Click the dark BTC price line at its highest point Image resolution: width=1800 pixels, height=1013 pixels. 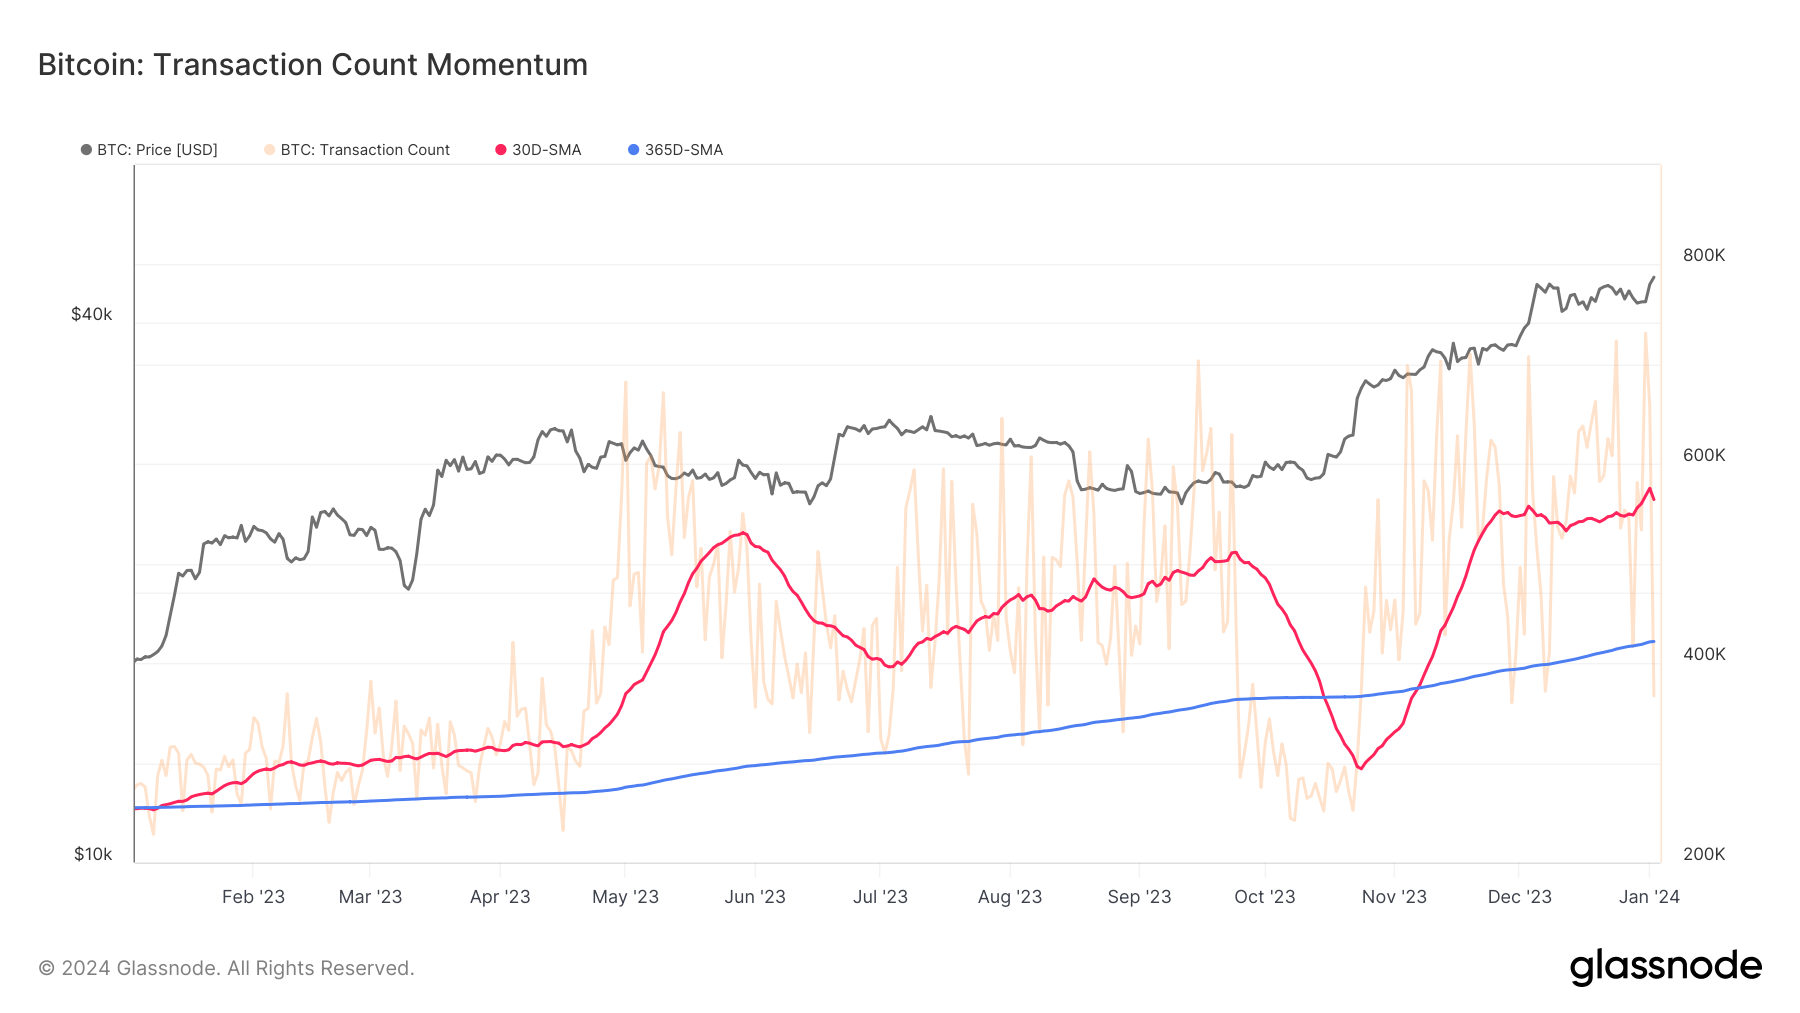click(x=1655, y=277)
